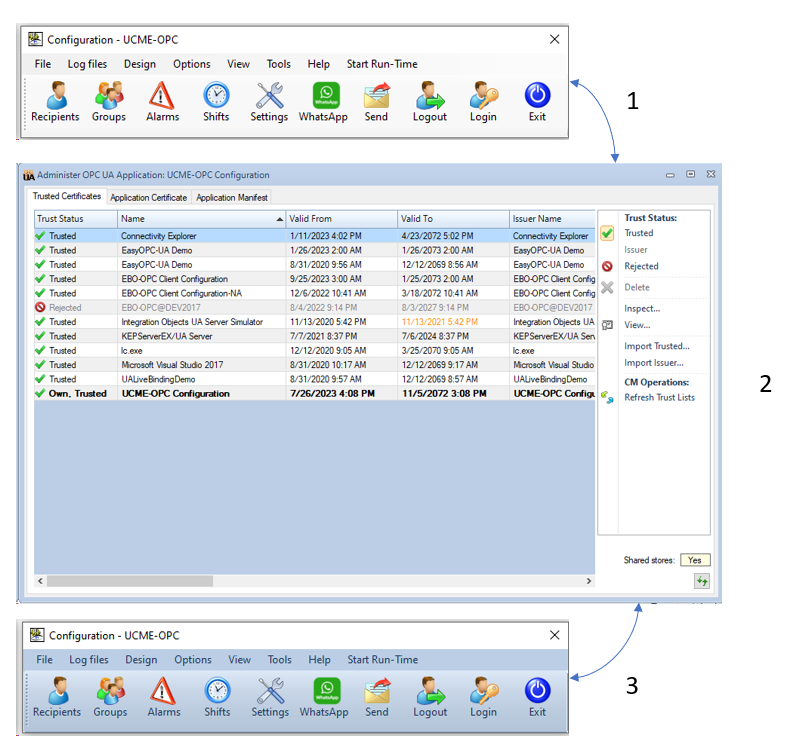Click the View certificate icon in side panel
The width and height of the screenshot is (788, 745).
[x=607, y=325]
